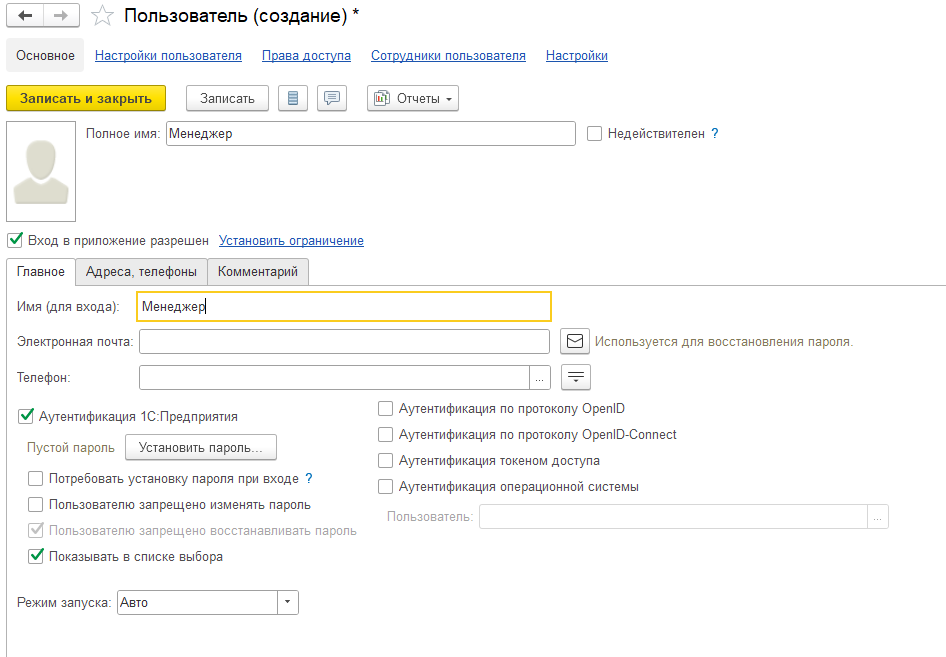Open the Адреса, телефоны tab
946x657 pixels.
141,271
